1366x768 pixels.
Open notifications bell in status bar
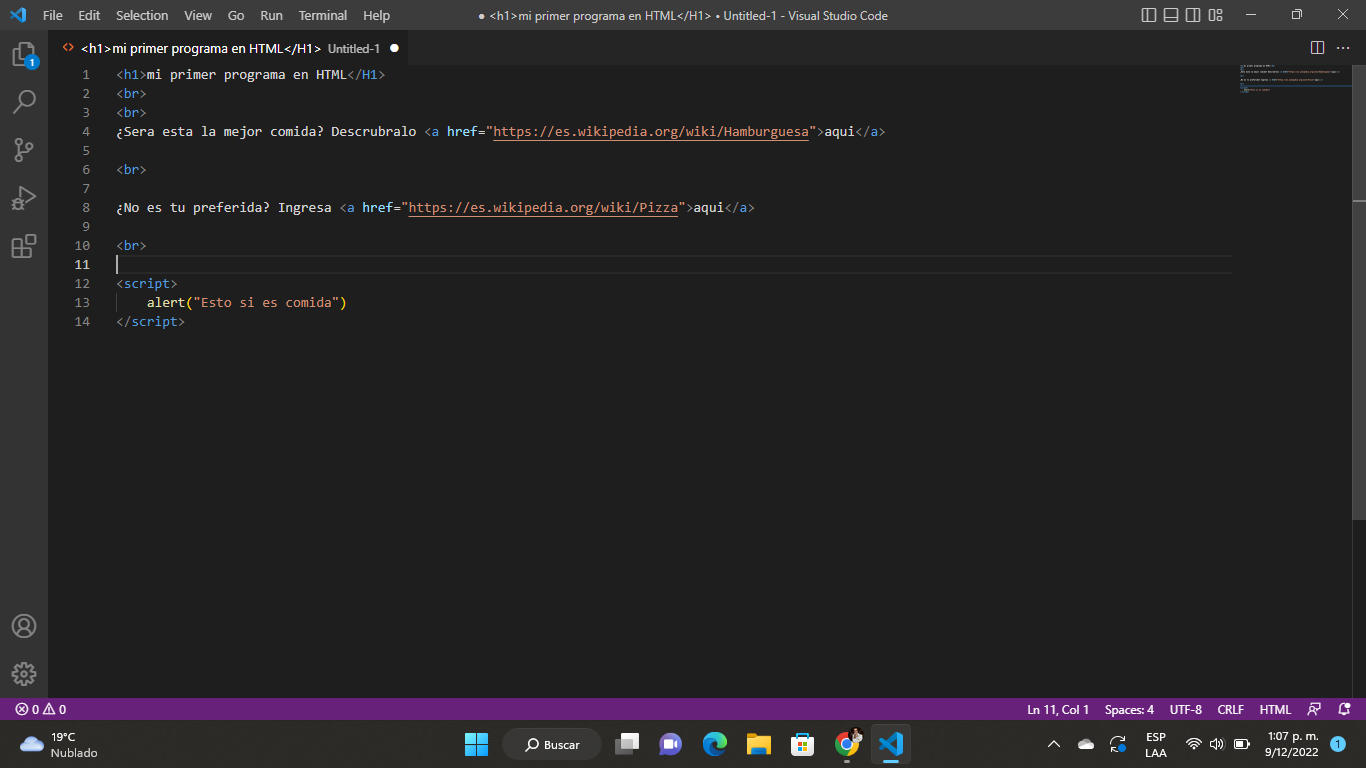tap(1344, 709)
